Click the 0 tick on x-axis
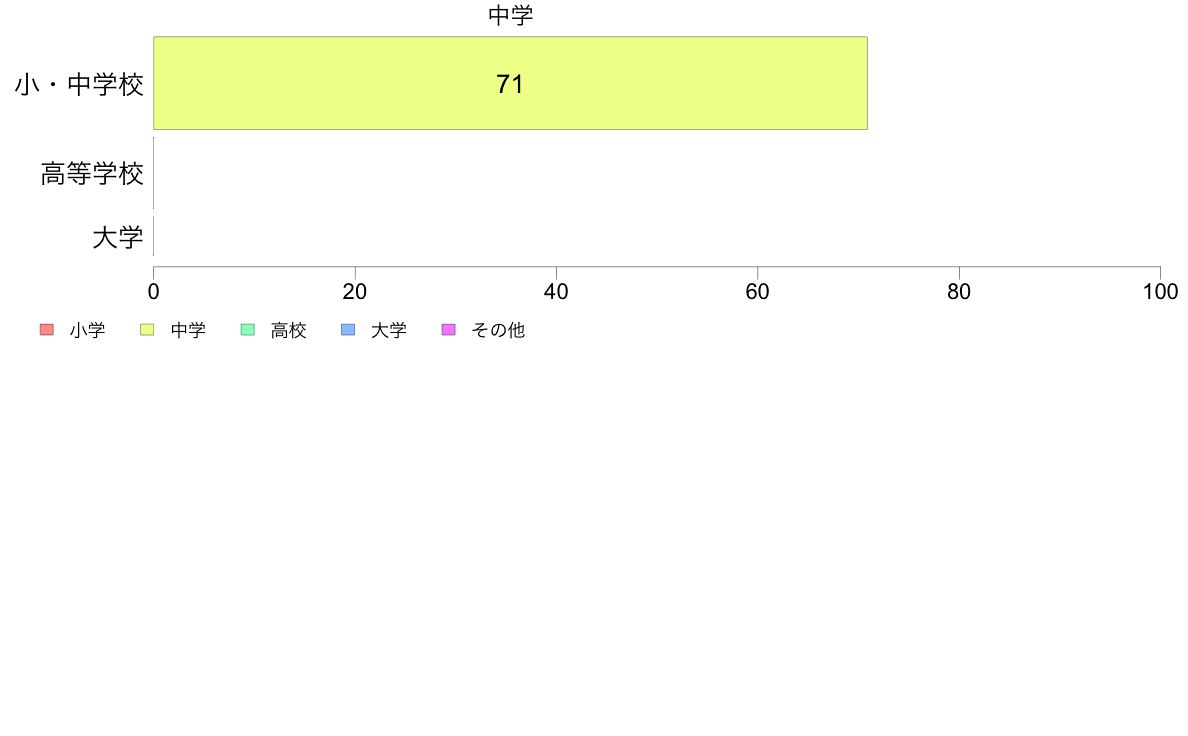This screenshot has height=736, width=1188. [x=154, y=292]
